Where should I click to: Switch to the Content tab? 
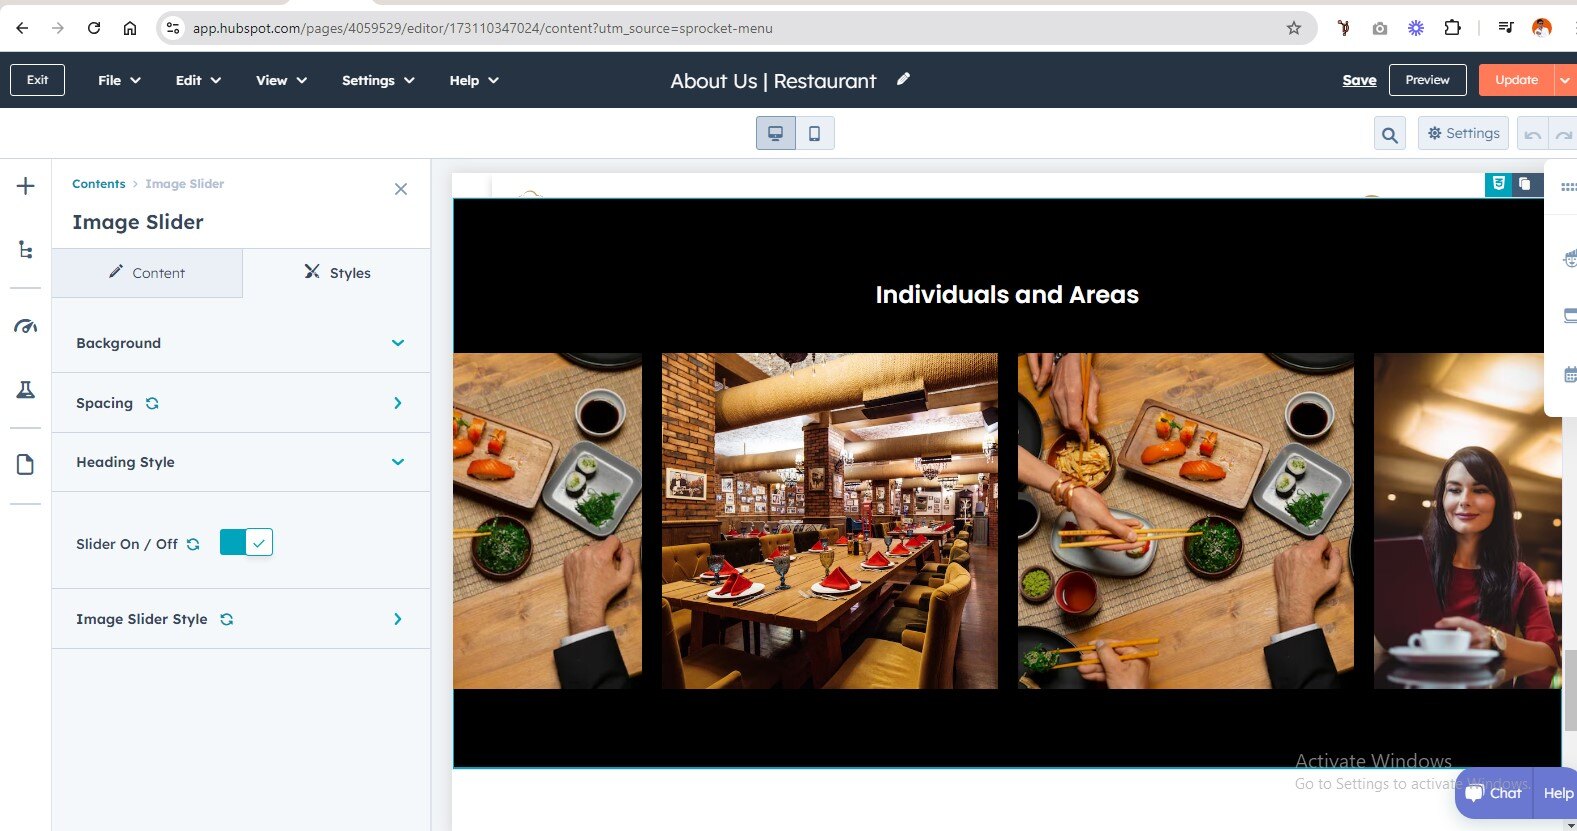147,273
